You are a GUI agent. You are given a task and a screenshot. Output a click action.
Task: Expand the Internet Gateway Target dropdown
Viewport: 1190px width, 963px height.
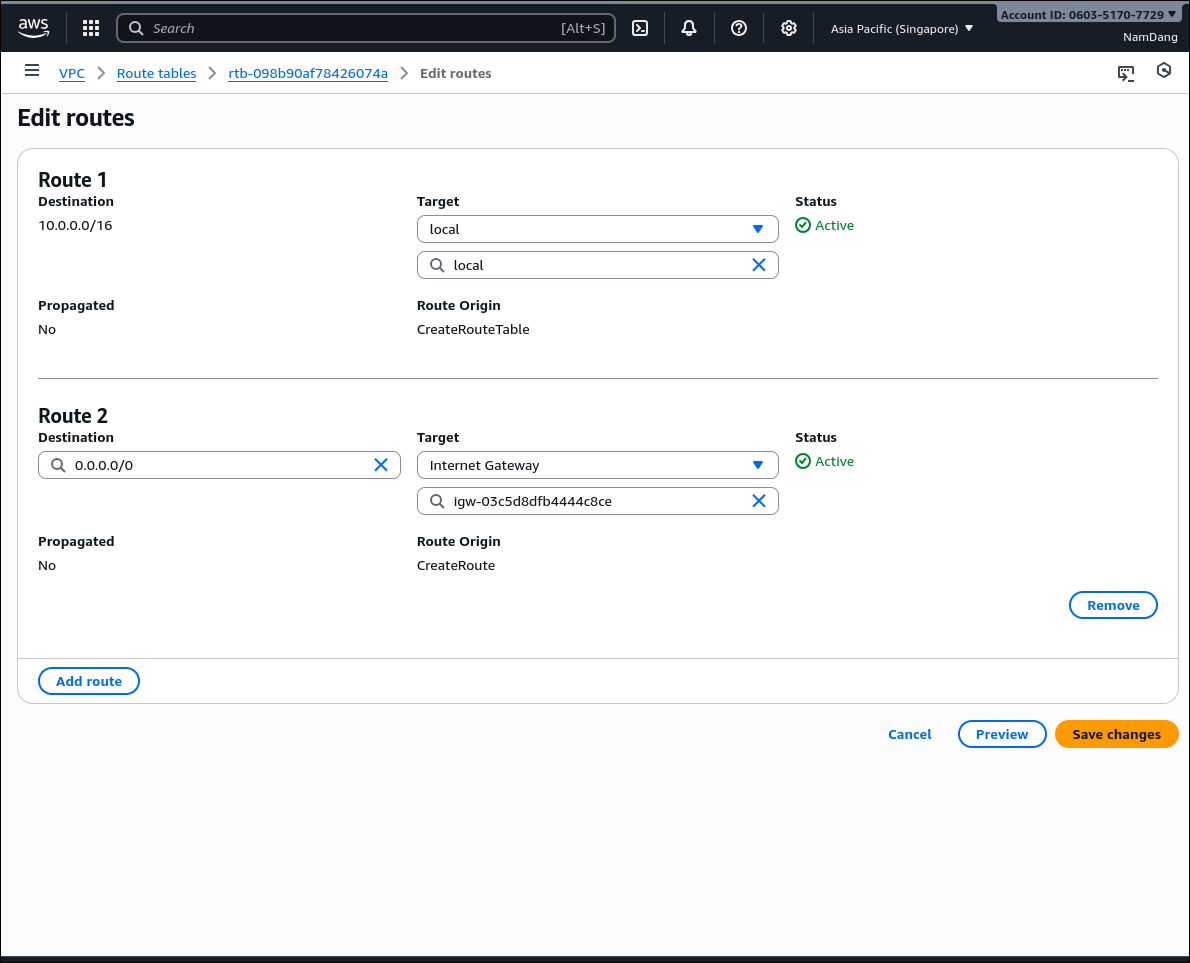click(597, 465)
